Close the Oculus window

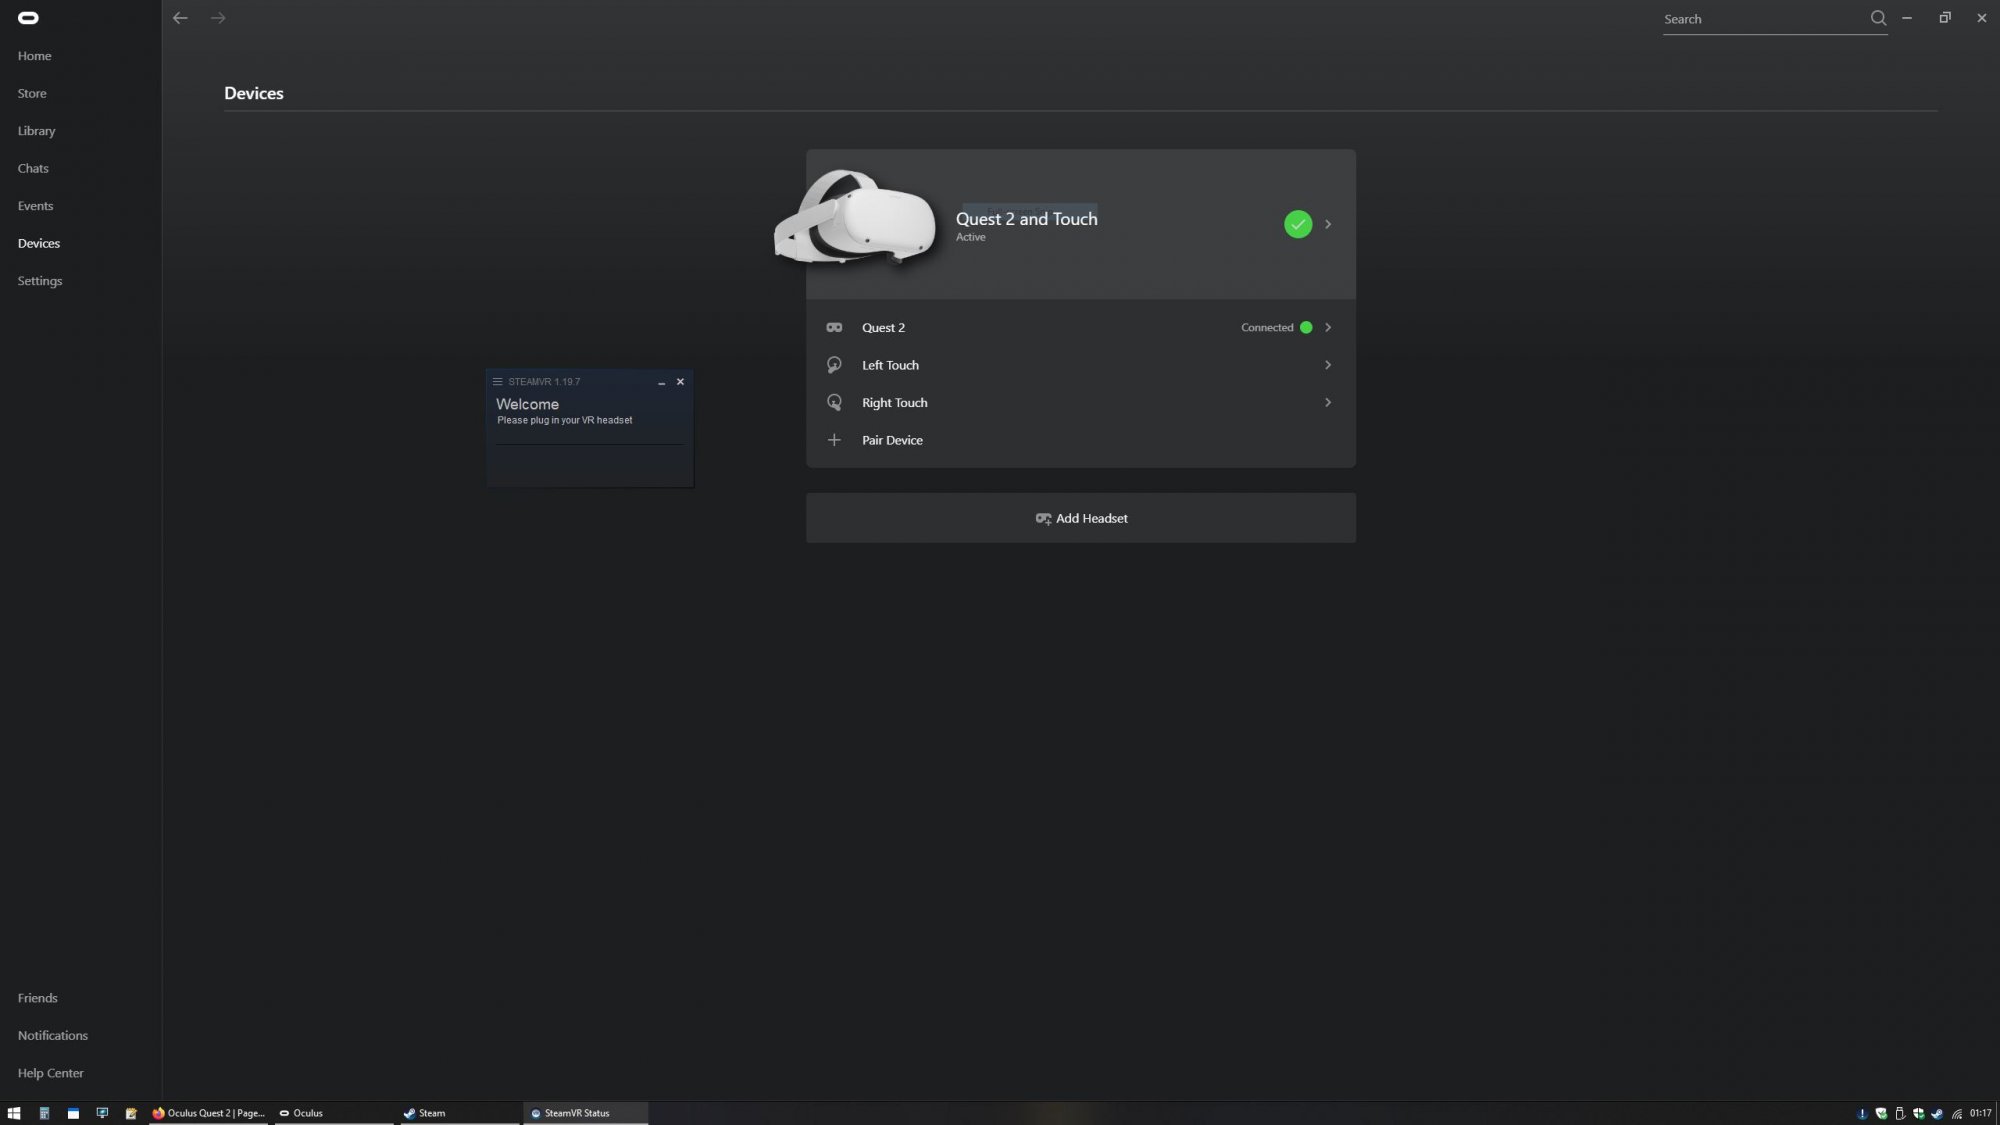(x=1982, y=18)
